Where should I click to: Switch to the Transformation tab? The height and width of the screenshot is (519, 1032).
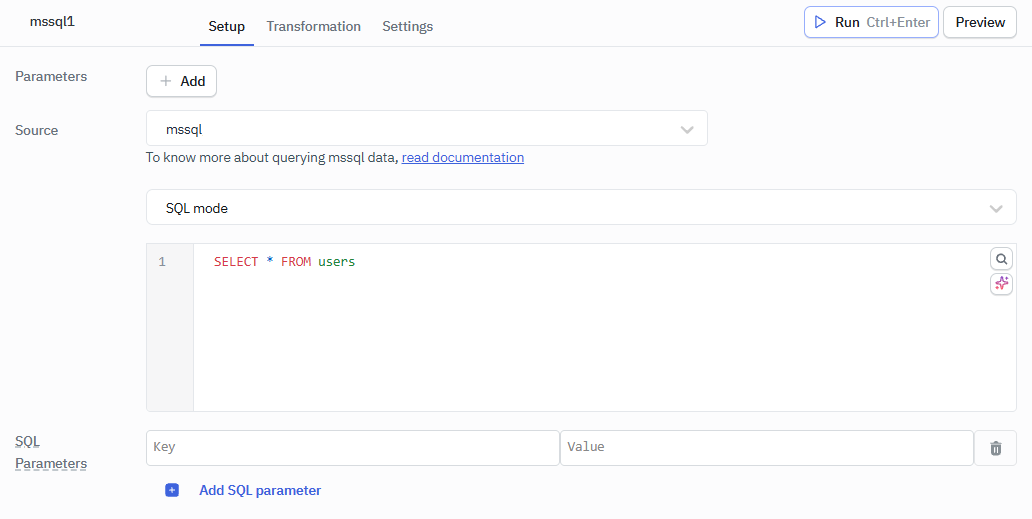click(x=313, y=26)
